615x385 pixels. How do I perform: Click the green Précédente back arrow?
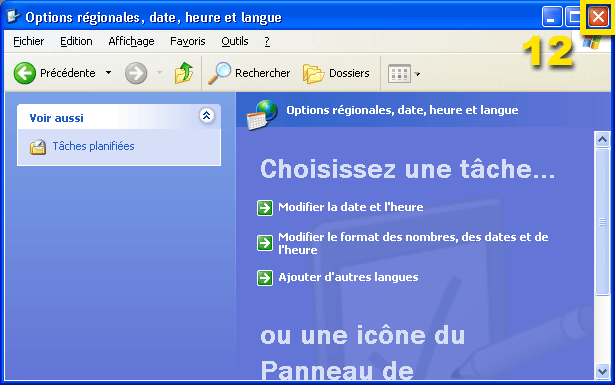click(x=25, y=73)
